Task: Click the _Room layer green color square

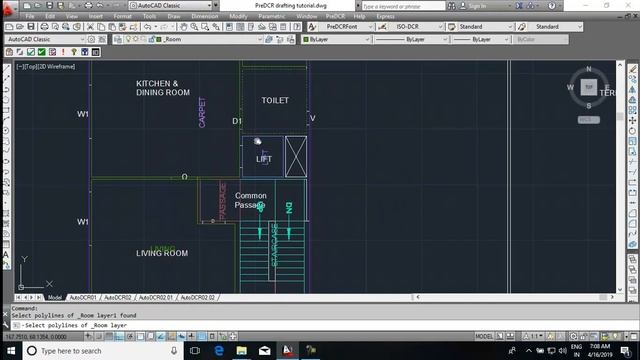Action: [159, 40]
